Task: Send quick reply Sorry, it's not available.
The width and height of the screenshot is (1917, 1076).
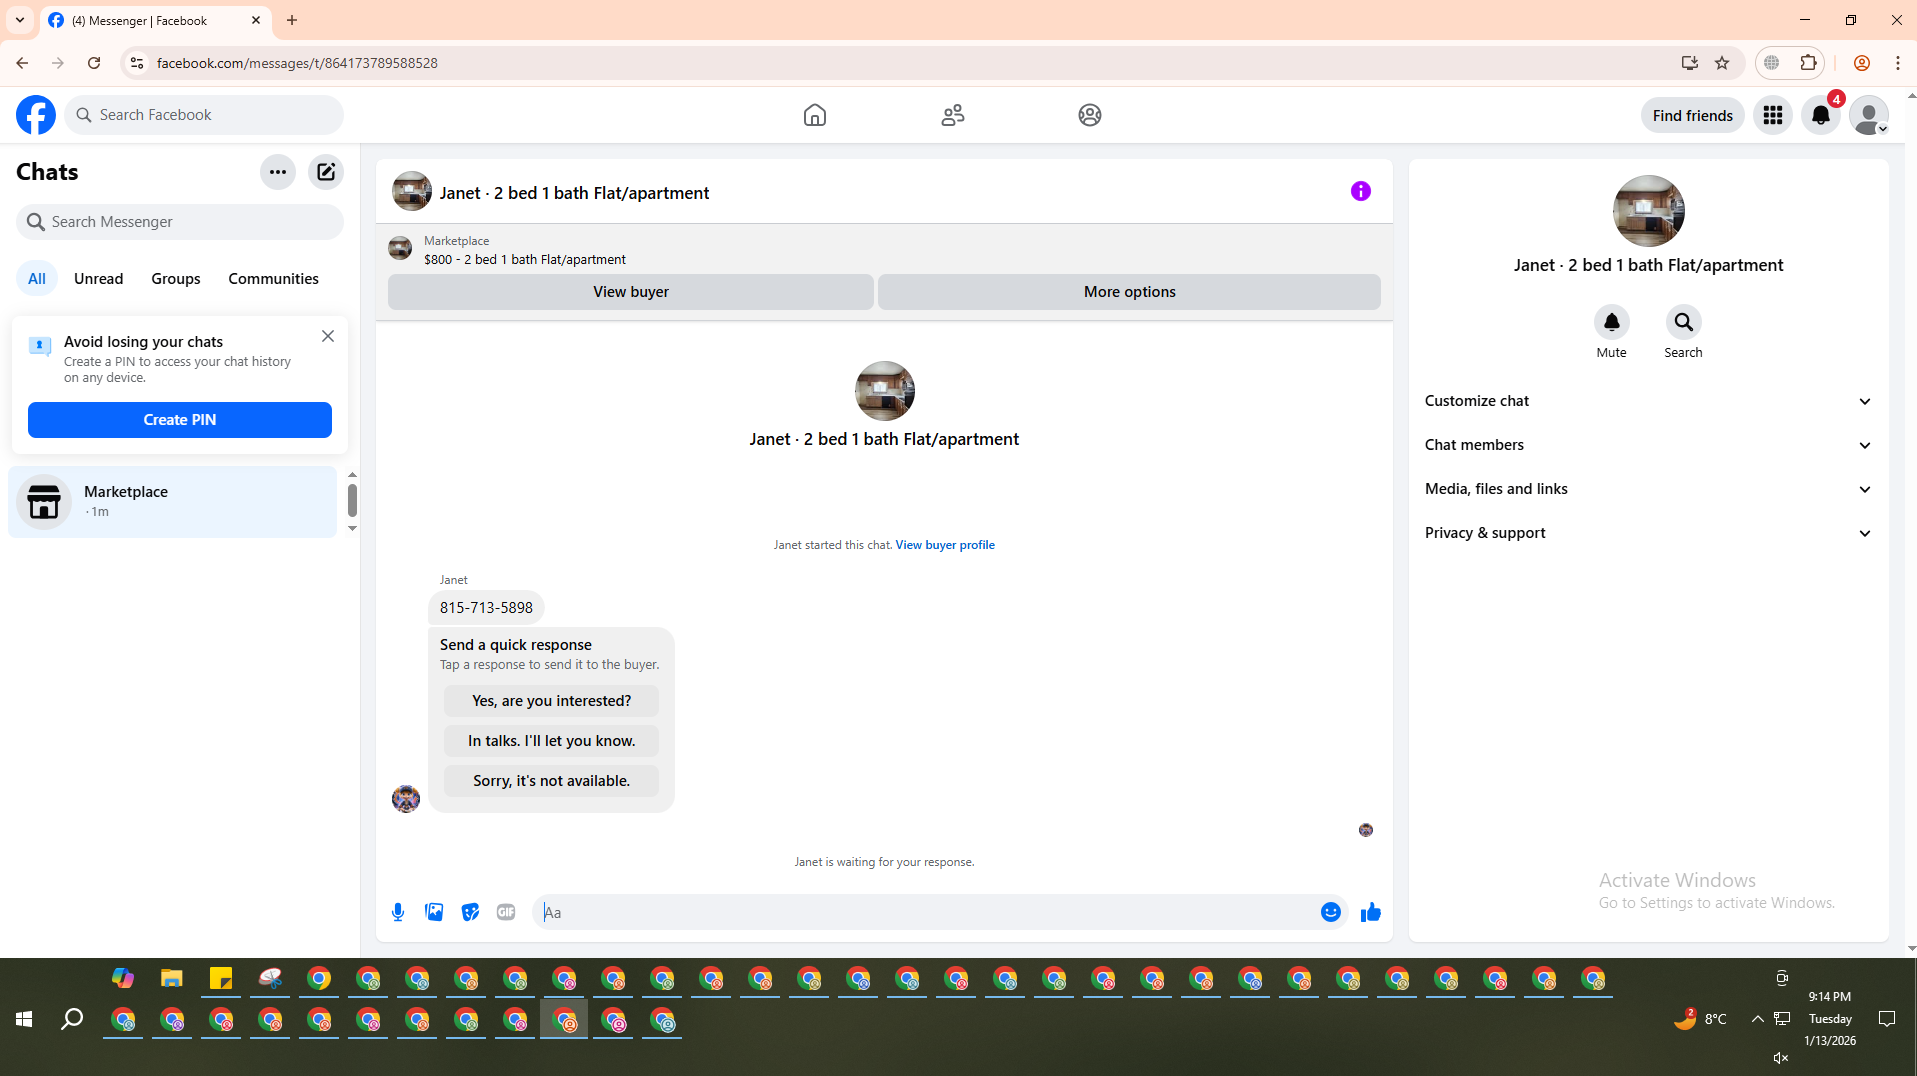Action: pos(552,781)
